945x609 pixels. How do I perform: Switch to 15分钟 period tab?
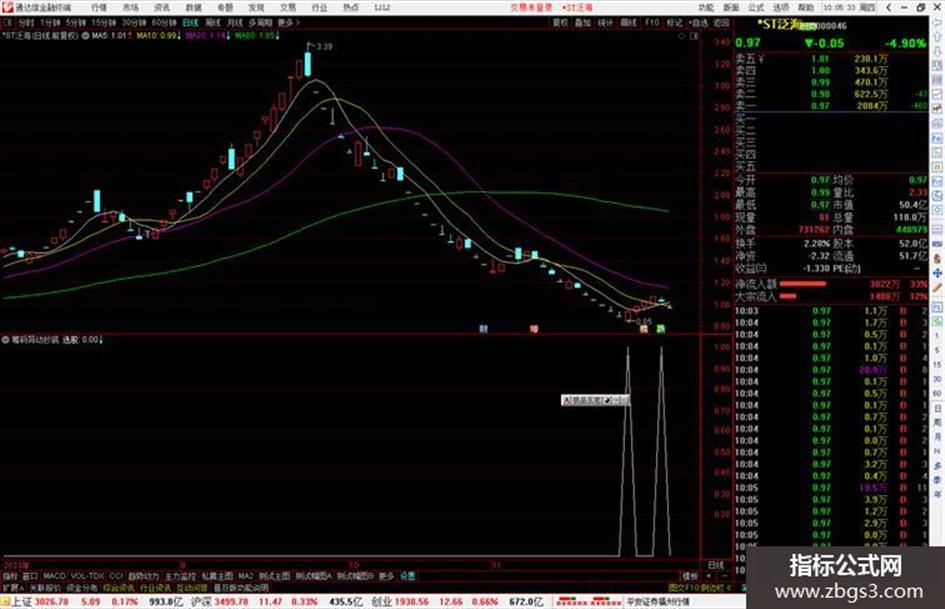click(104, 22)
